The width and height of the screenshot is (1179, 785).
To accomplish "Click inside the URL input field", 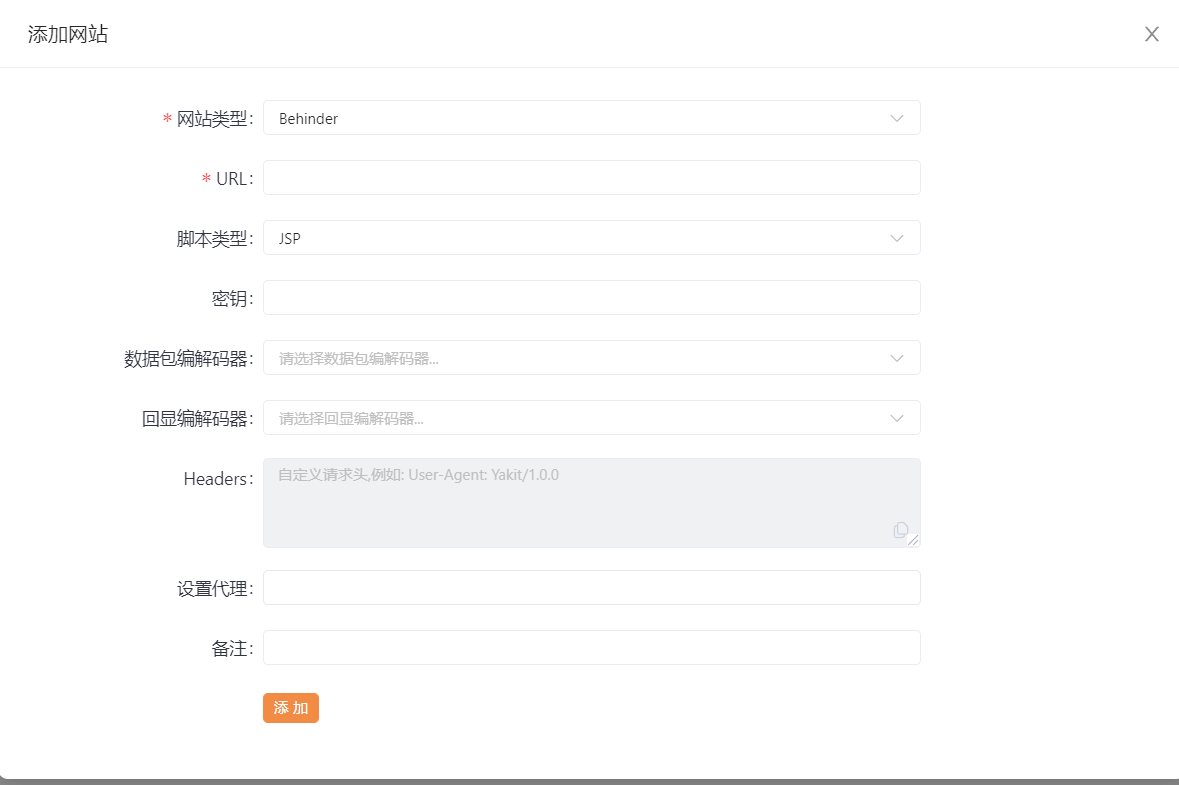I will point(590,177).
